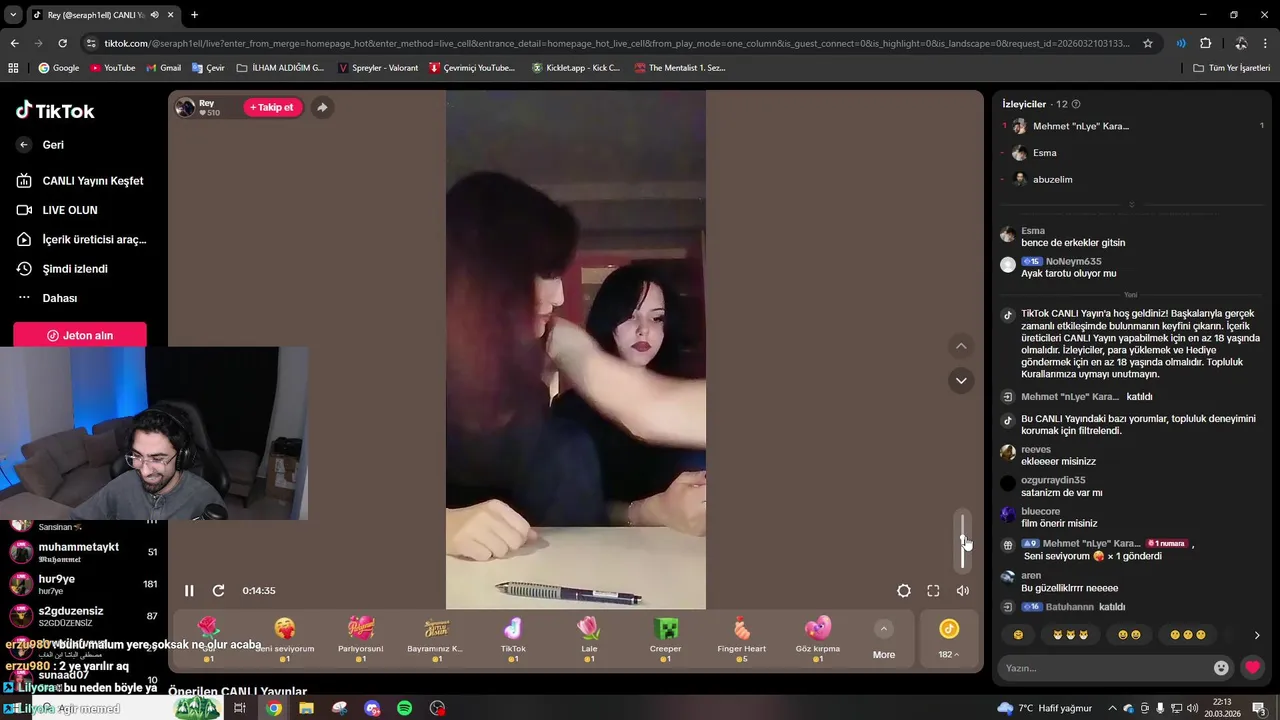Screen dimensions: 1280x720
Task: Send the Creeper gift
Action: [665, 640]
